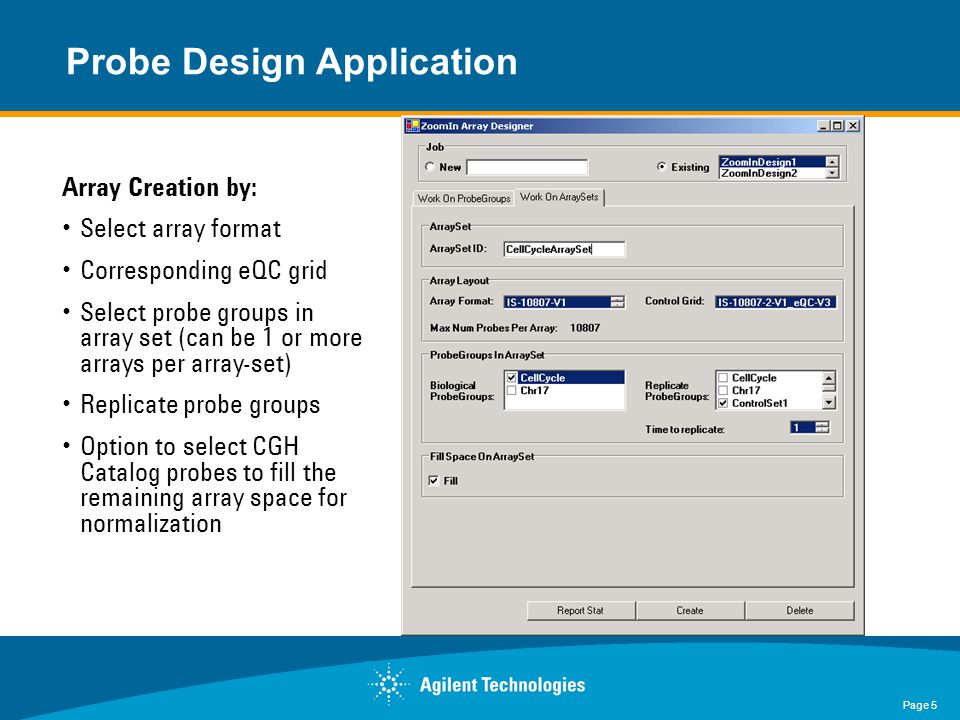
Task: Click the Delete button
Action: click(x=800, y=610)
